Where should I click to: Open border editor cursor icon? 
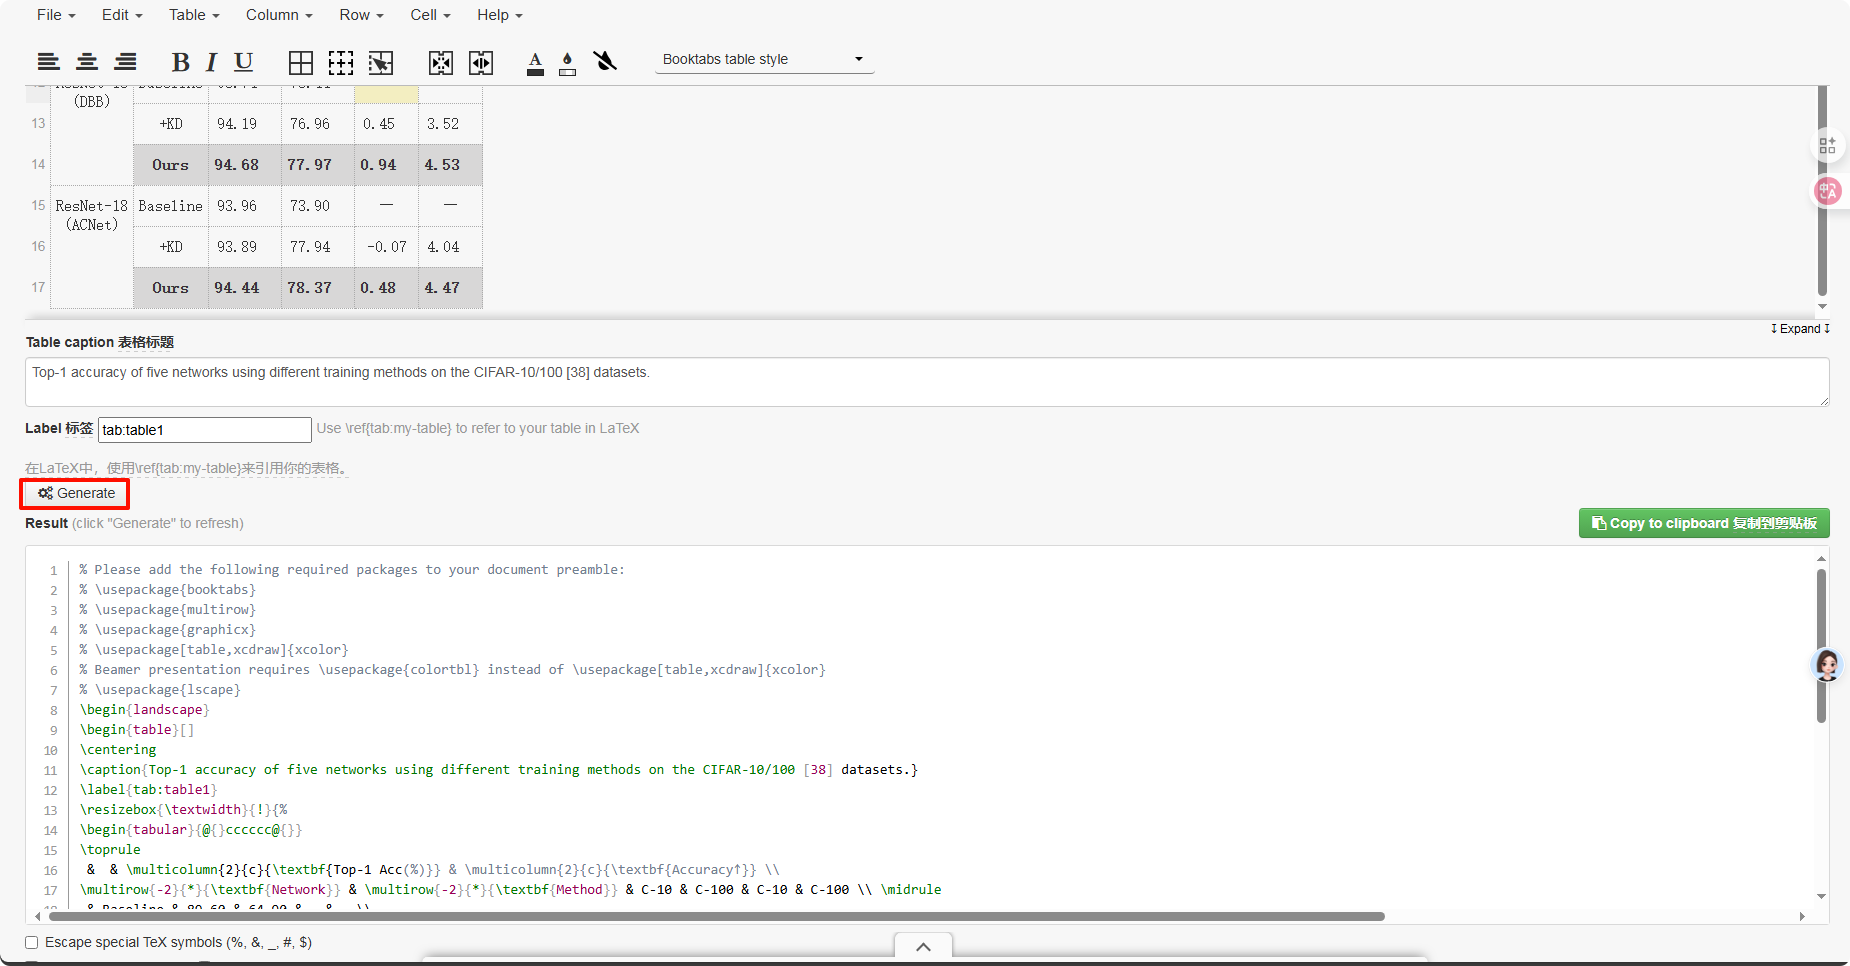click(381, 63)
